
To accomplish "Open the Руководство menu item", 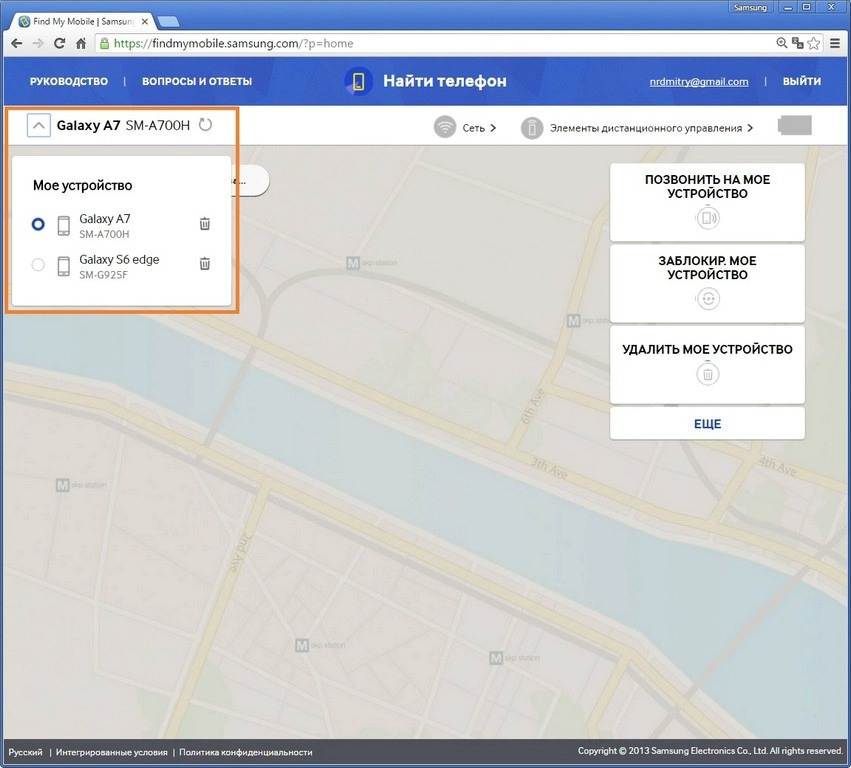I will tap(68, 82).
